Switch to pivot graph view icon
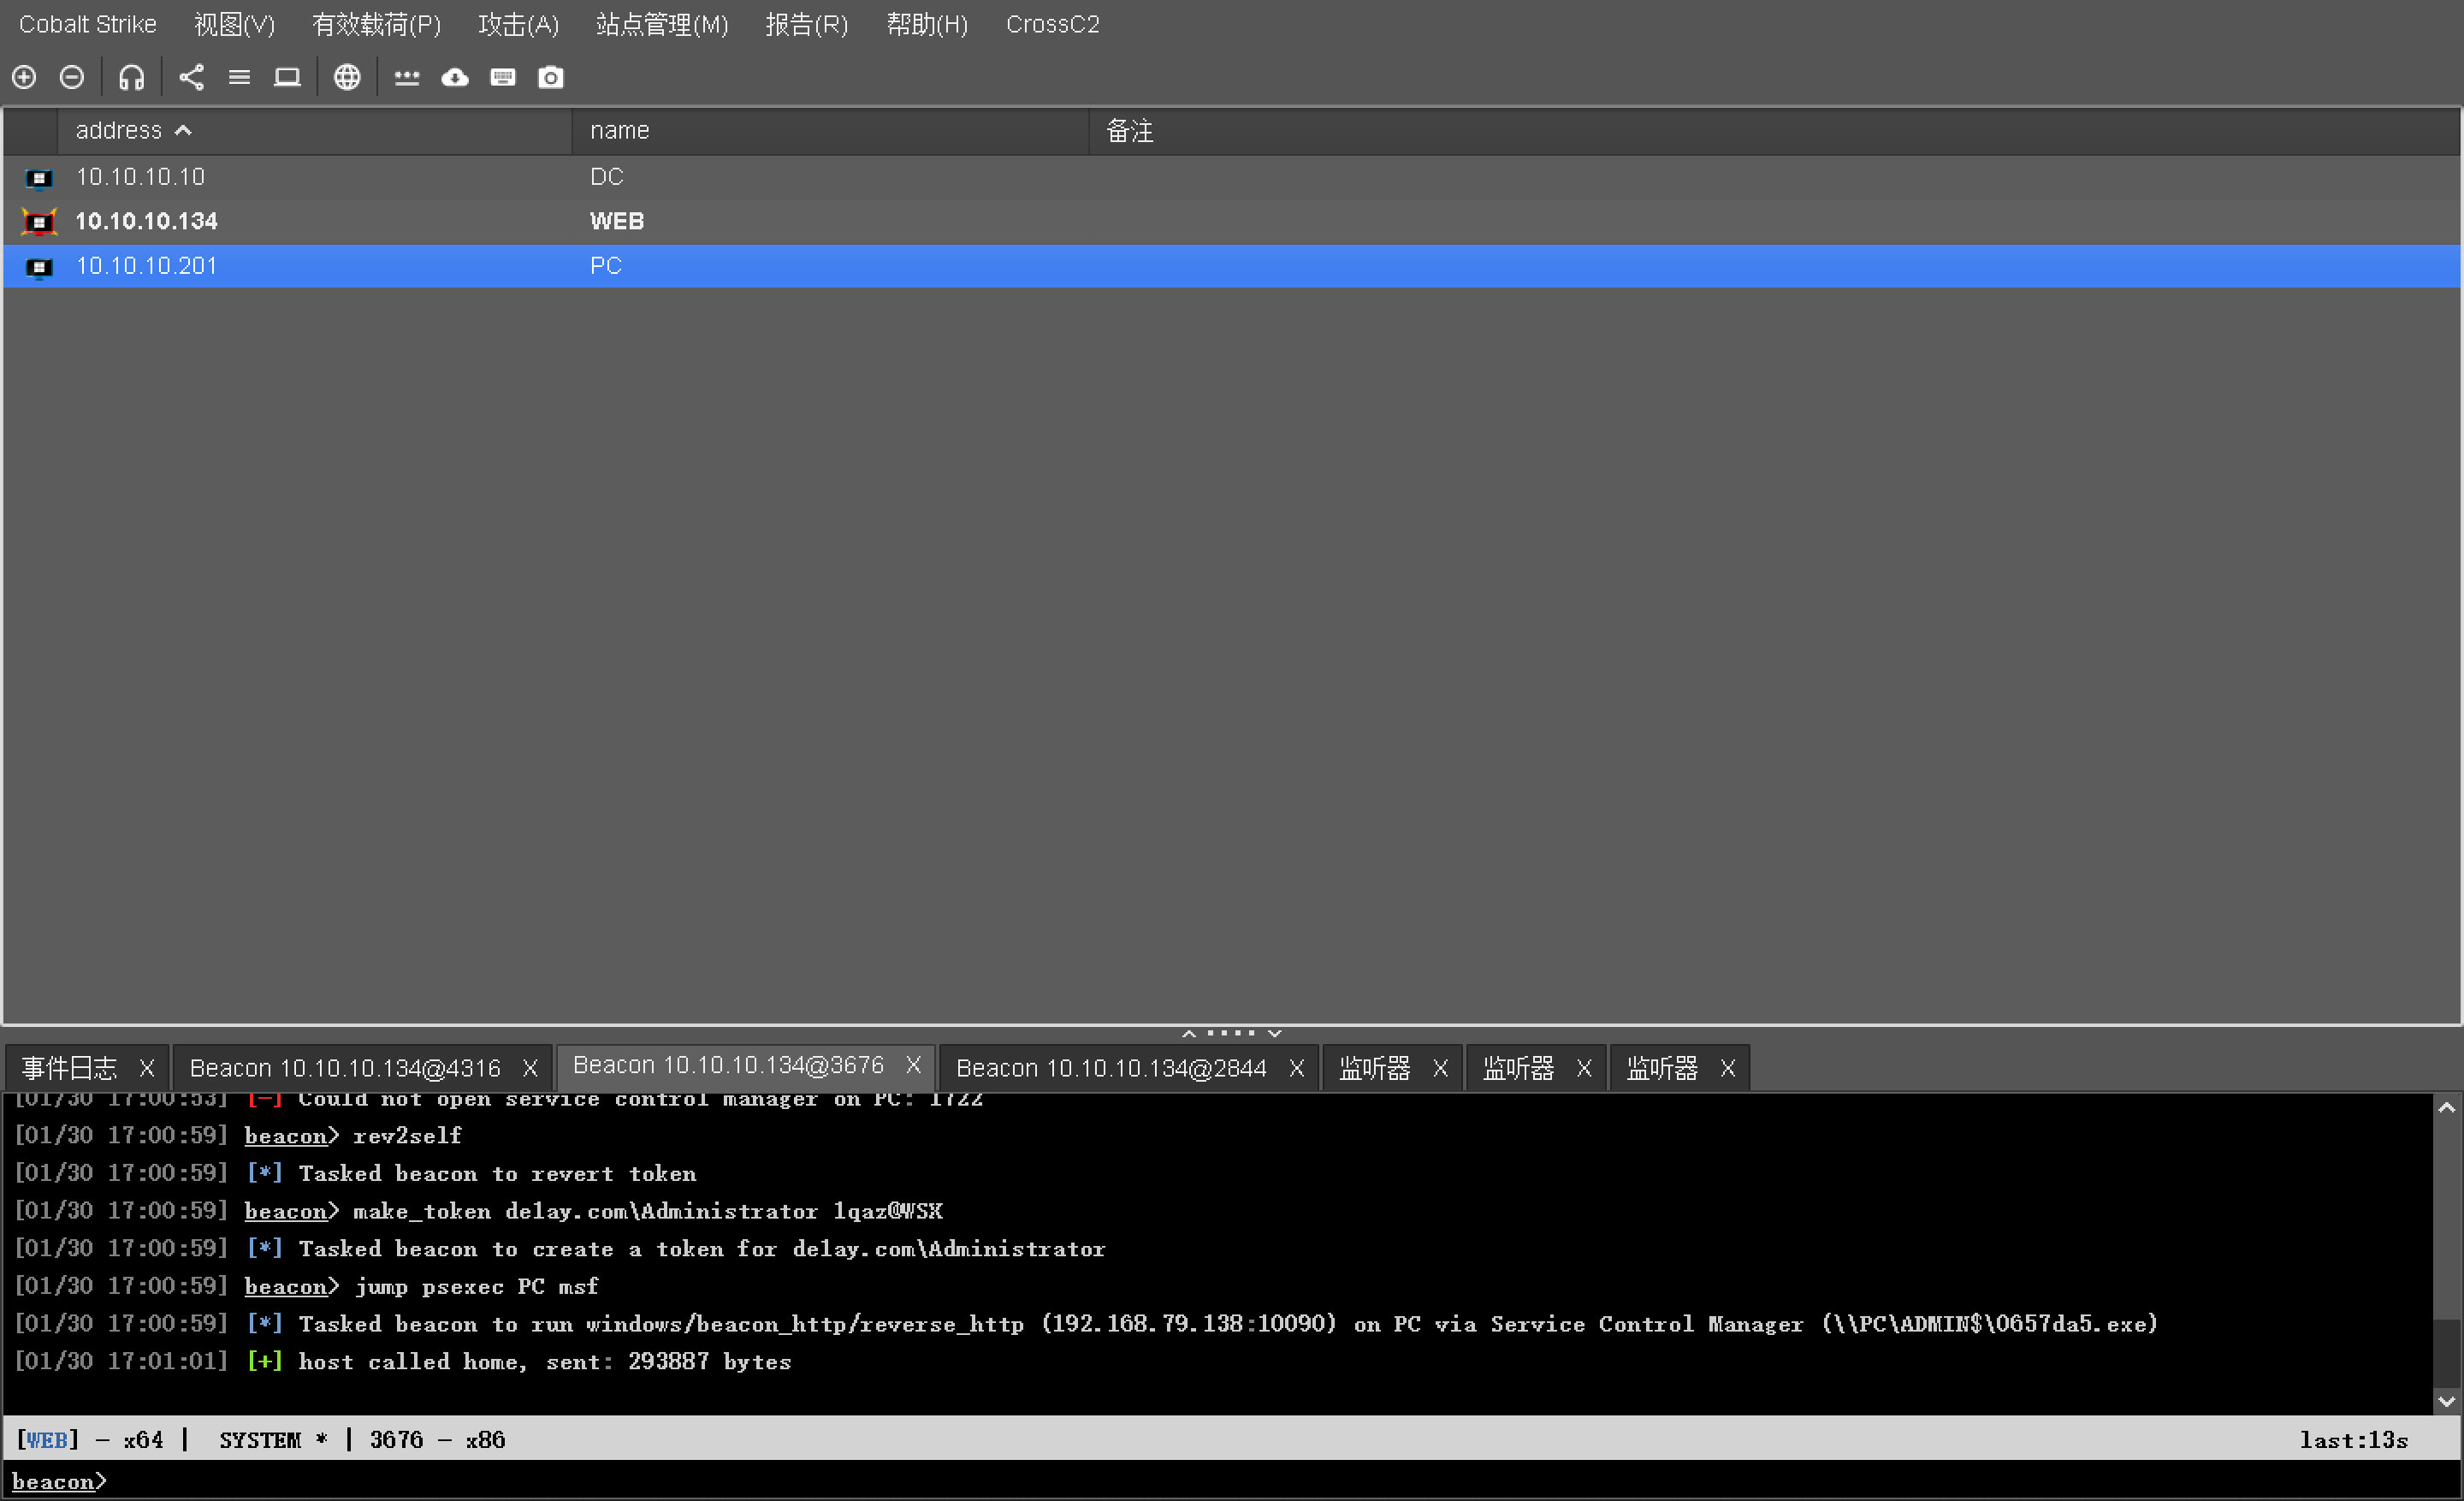 [191, 77]
